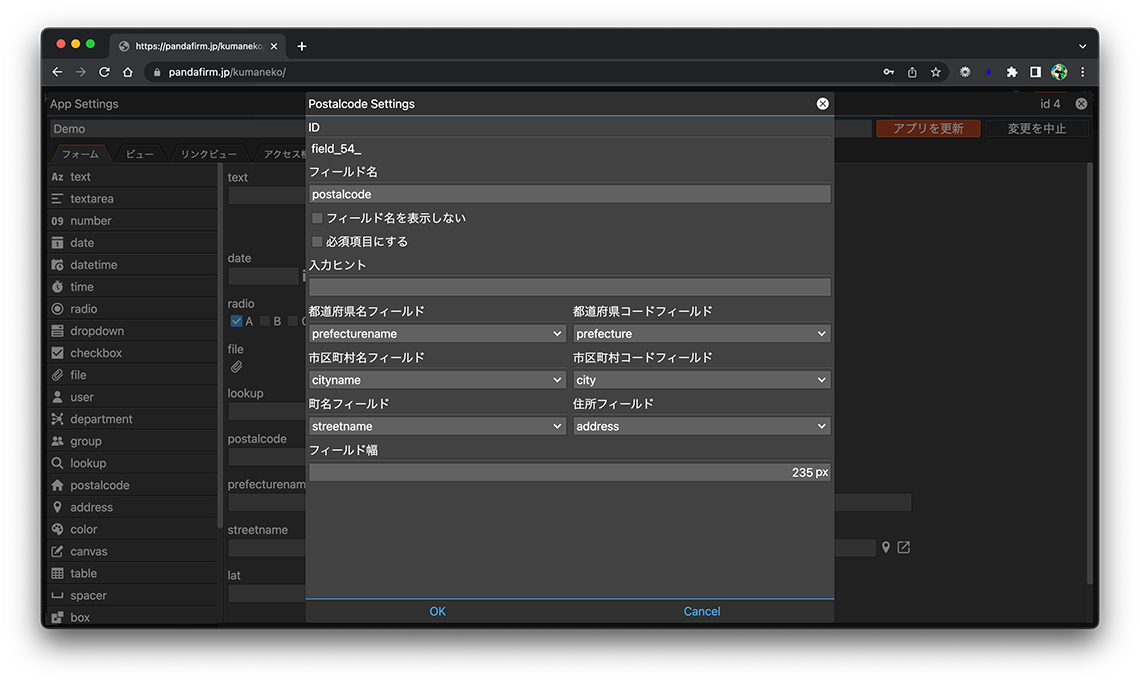Uncheck radio option A in form preview
The height and width of the screenshot is (683, 1140).
coord(236,321)
